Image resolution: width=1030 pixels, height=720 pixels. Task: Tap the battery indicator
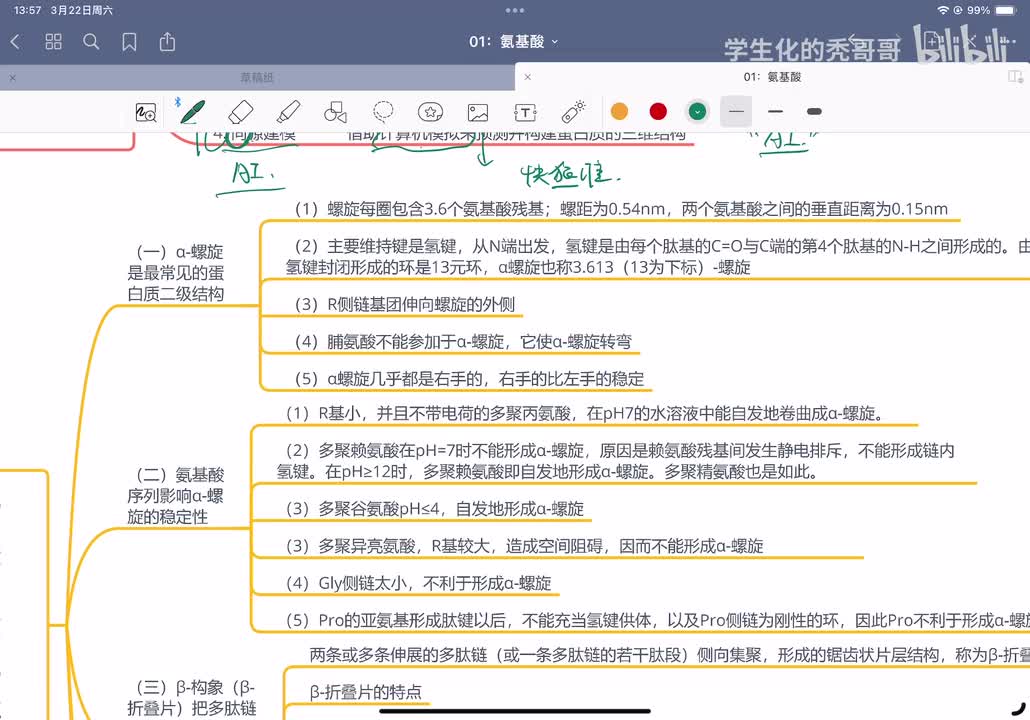(x=1006, y=10)
